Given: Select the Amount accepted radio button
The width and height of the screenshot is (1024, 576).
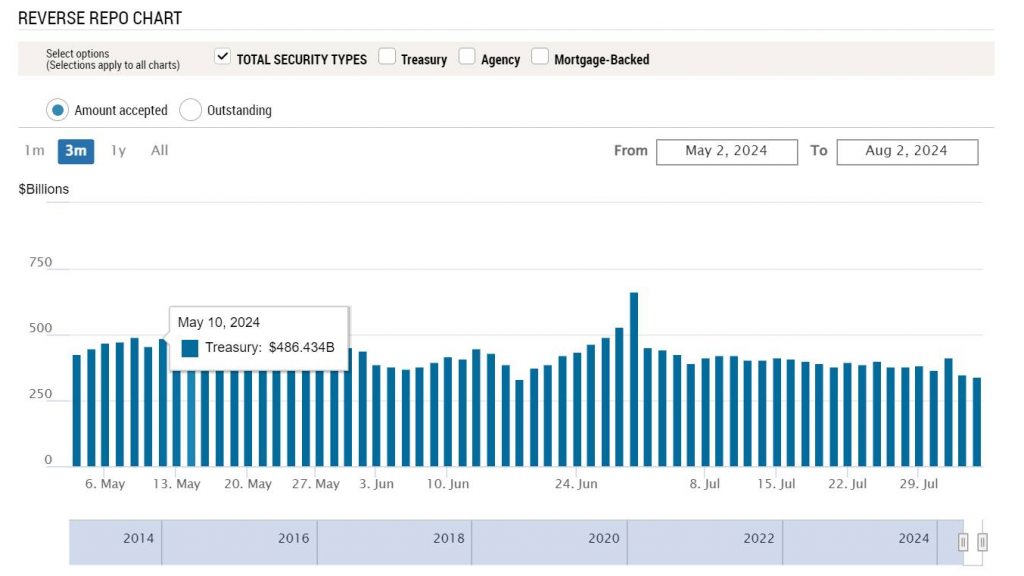Looking at the screenshot, I should 58,110.
